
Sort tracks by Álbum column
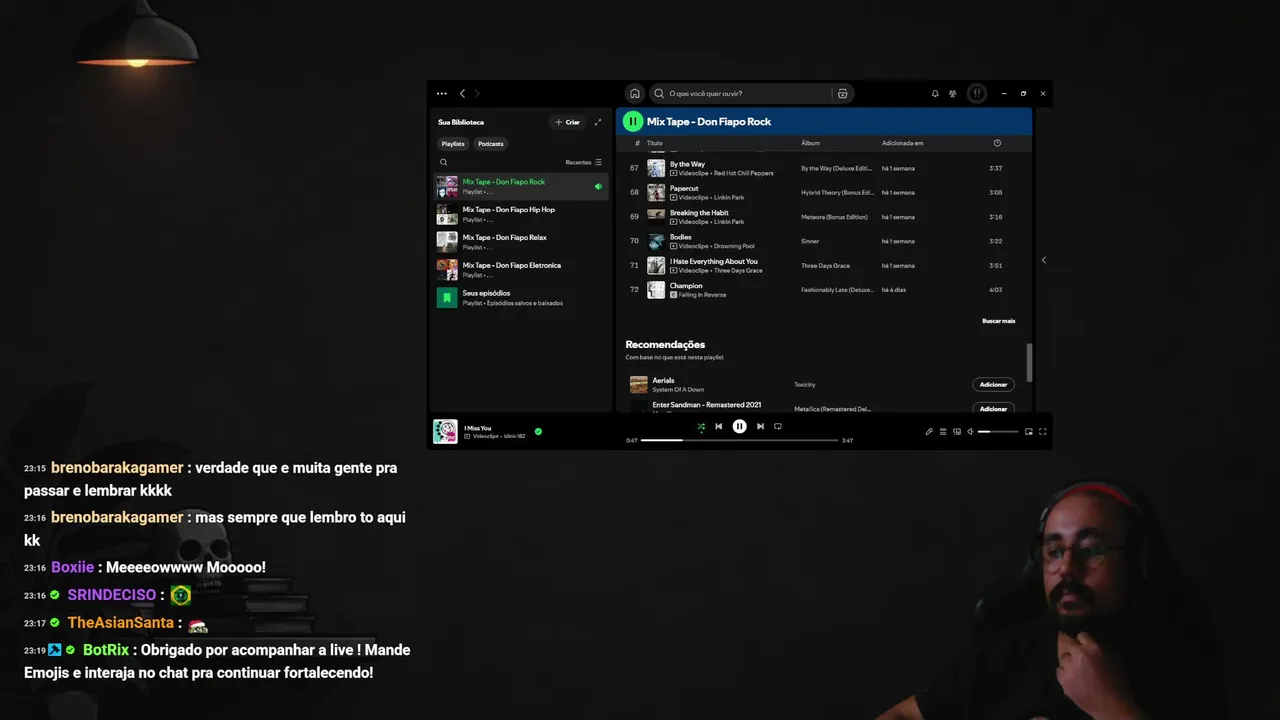(810, 143)
